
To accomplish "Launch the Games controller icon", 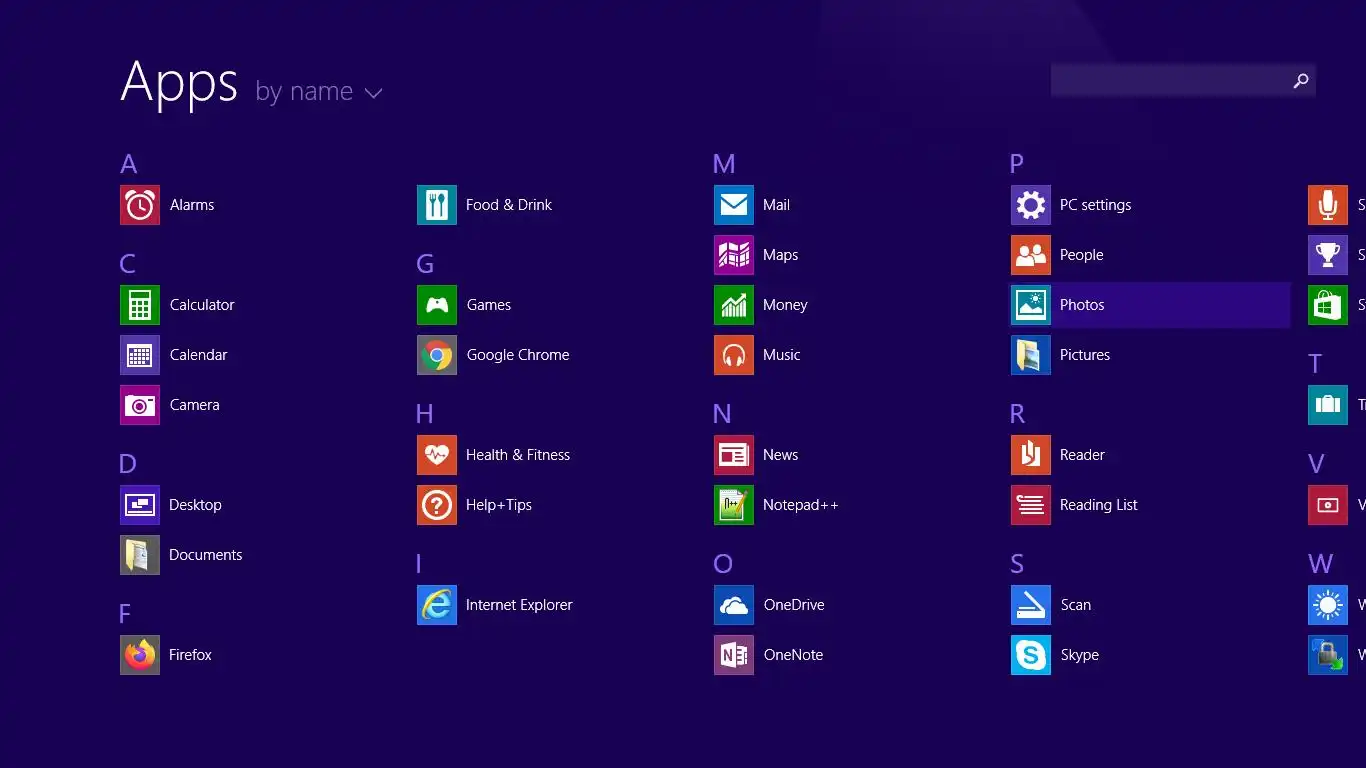I will coord(437,305).
